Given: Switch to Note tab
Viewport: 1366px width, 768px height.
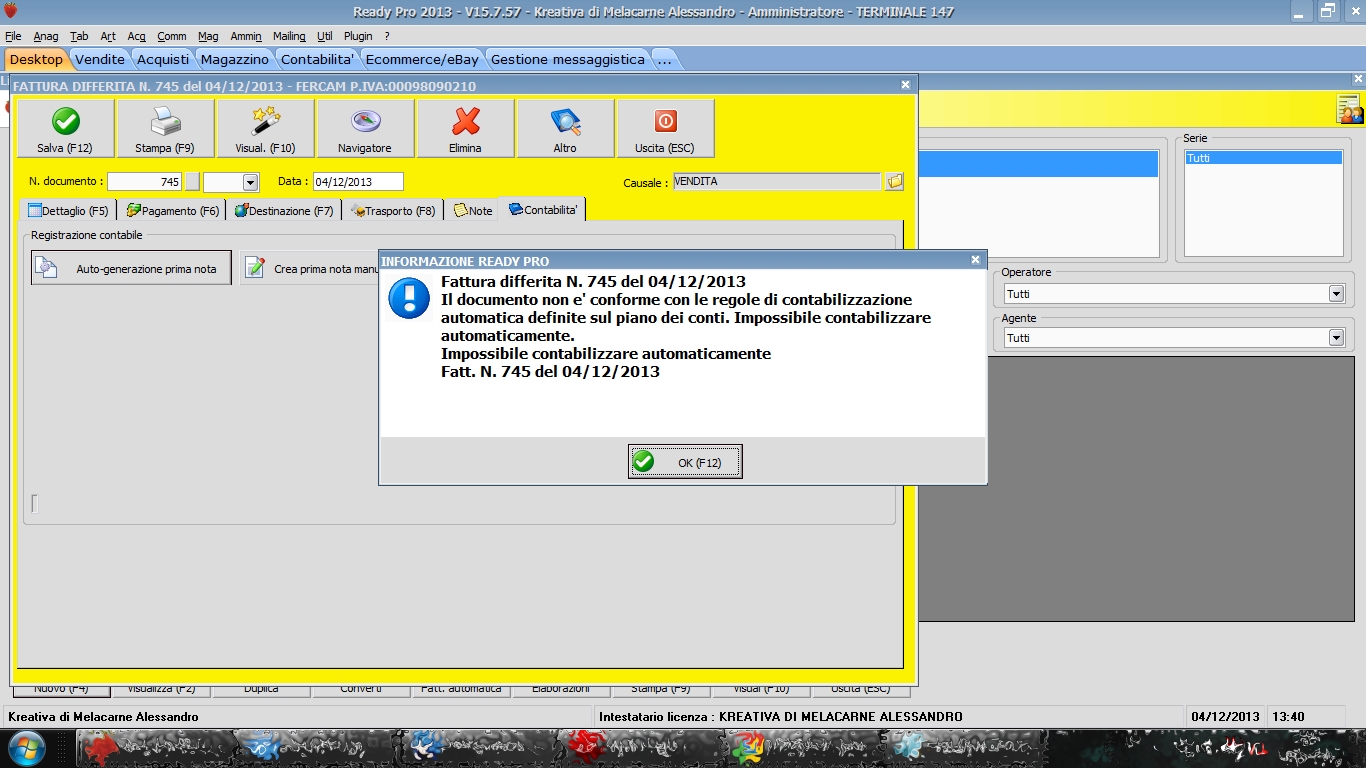Looking at the screenshot, I should (472, 211).
